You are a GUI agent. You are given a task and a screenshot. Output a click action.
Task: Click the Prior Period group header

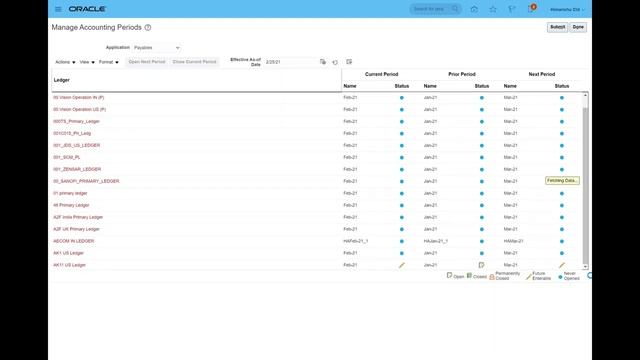click(x=462, y=74)
